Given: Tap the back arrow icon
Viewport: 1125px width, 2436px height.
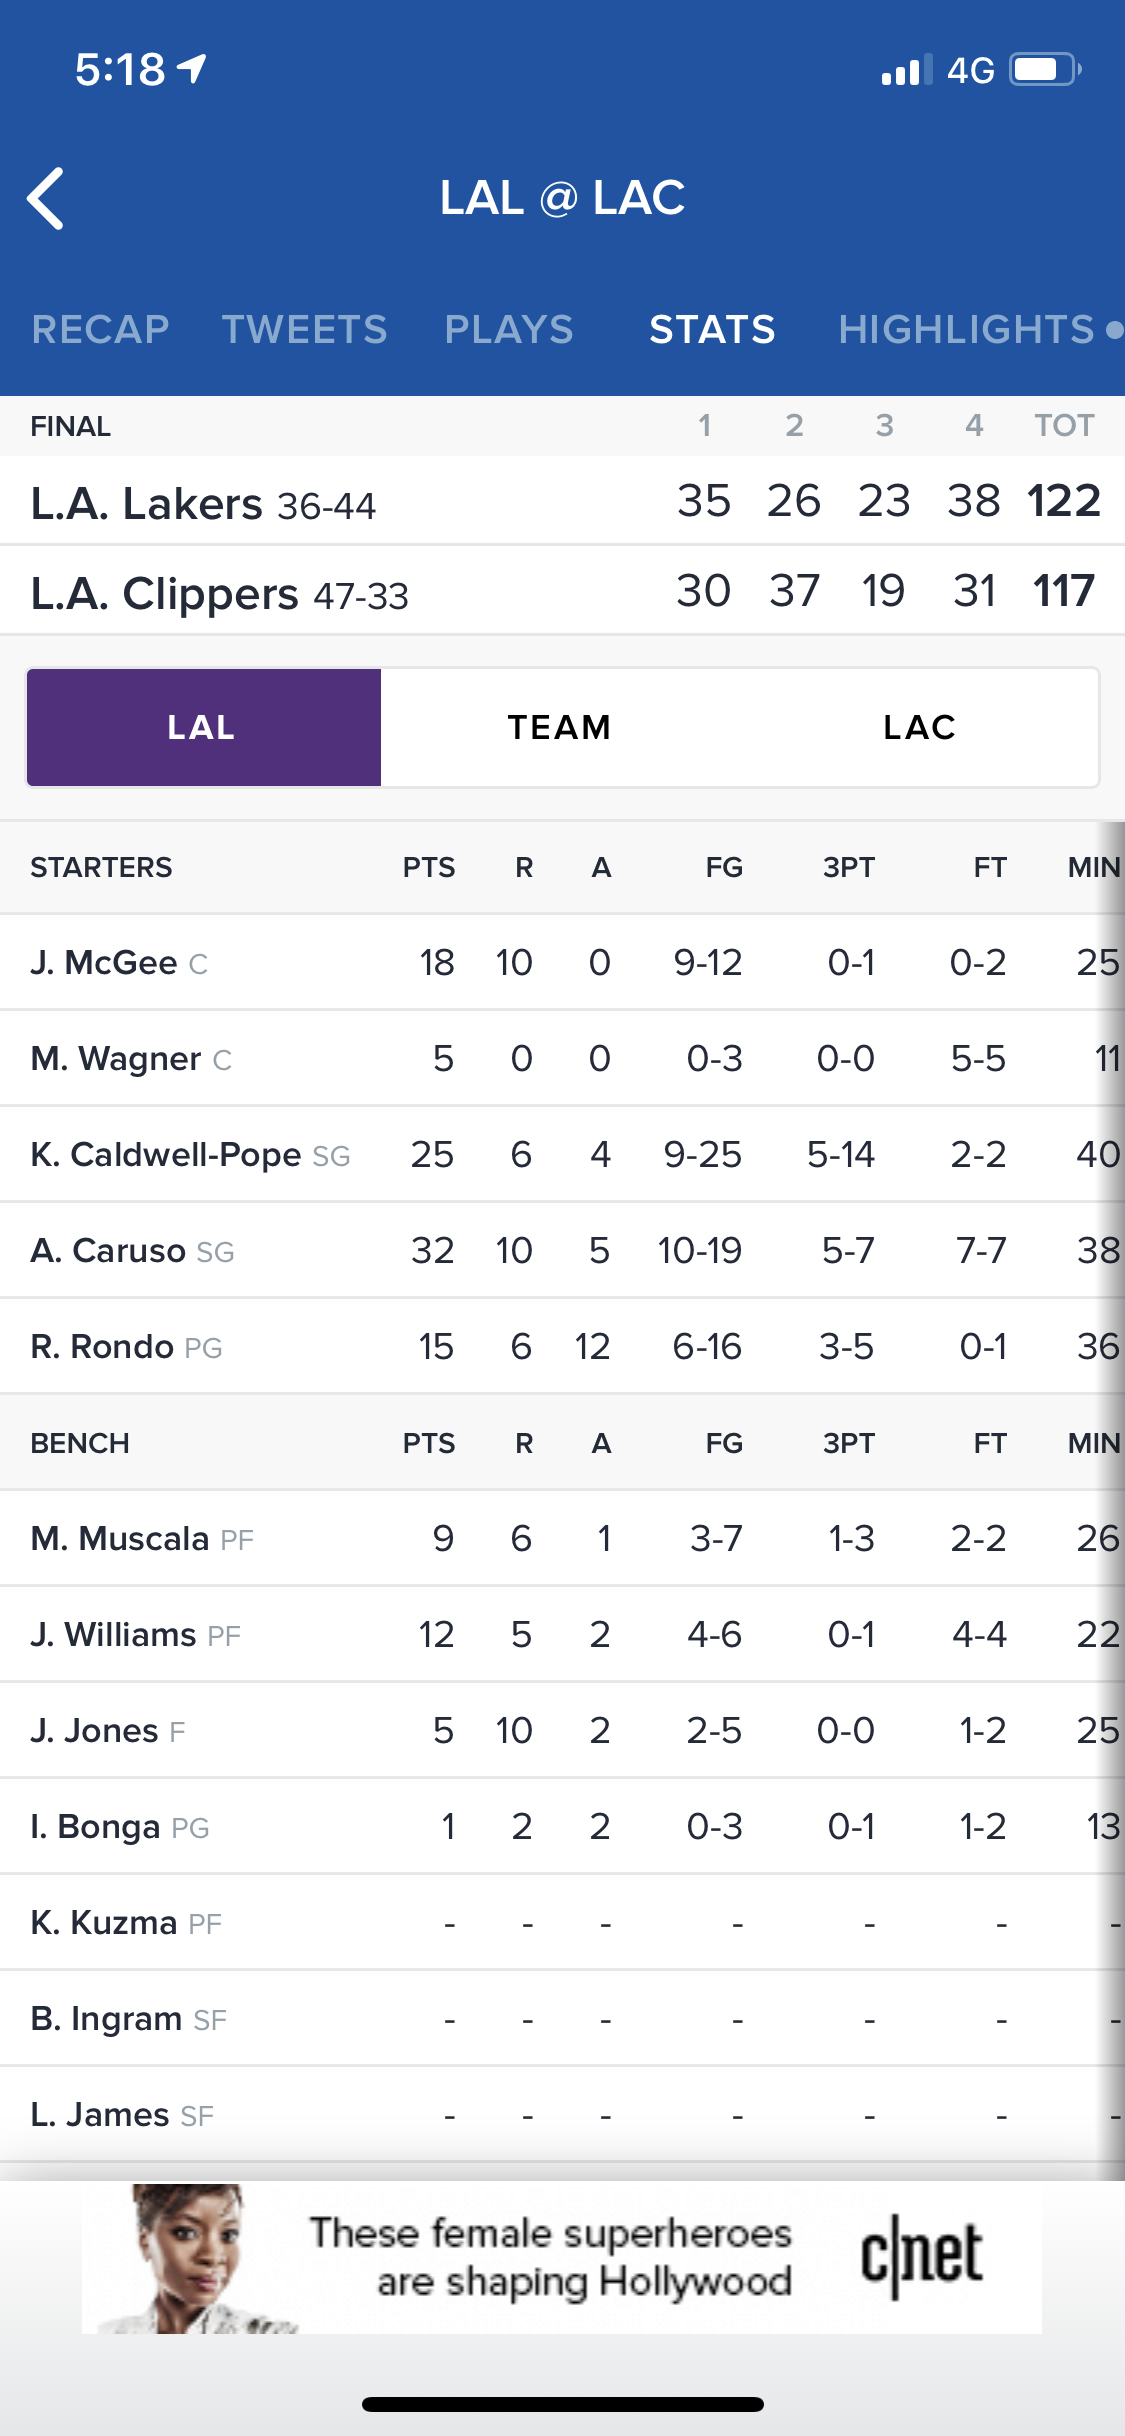Looking at the screenshot, I should [x=46, y=198].
